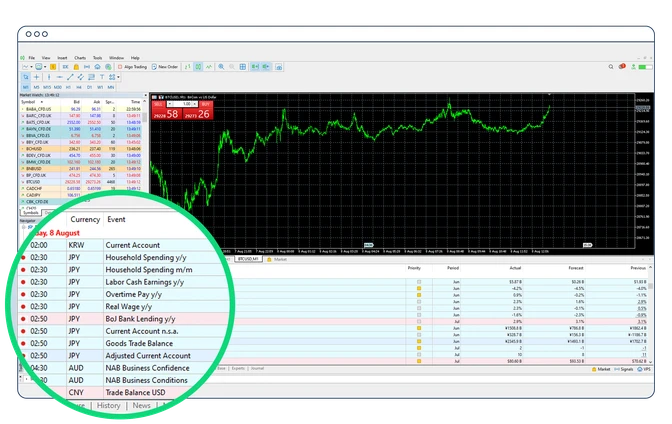
Task: Select the H1 timeframe
Action: (x=68, y=87)
